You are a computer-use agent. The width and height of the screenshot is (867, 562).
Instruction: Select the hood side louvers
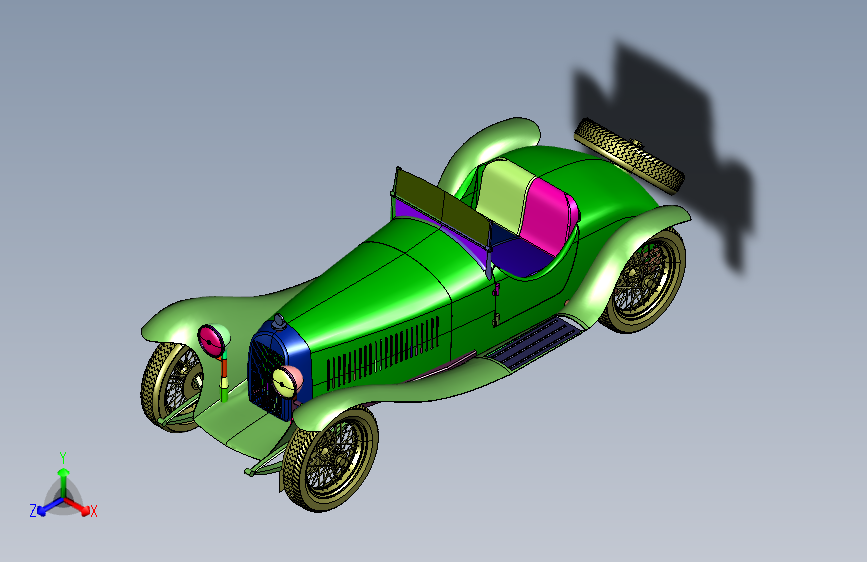pos(383,352)
